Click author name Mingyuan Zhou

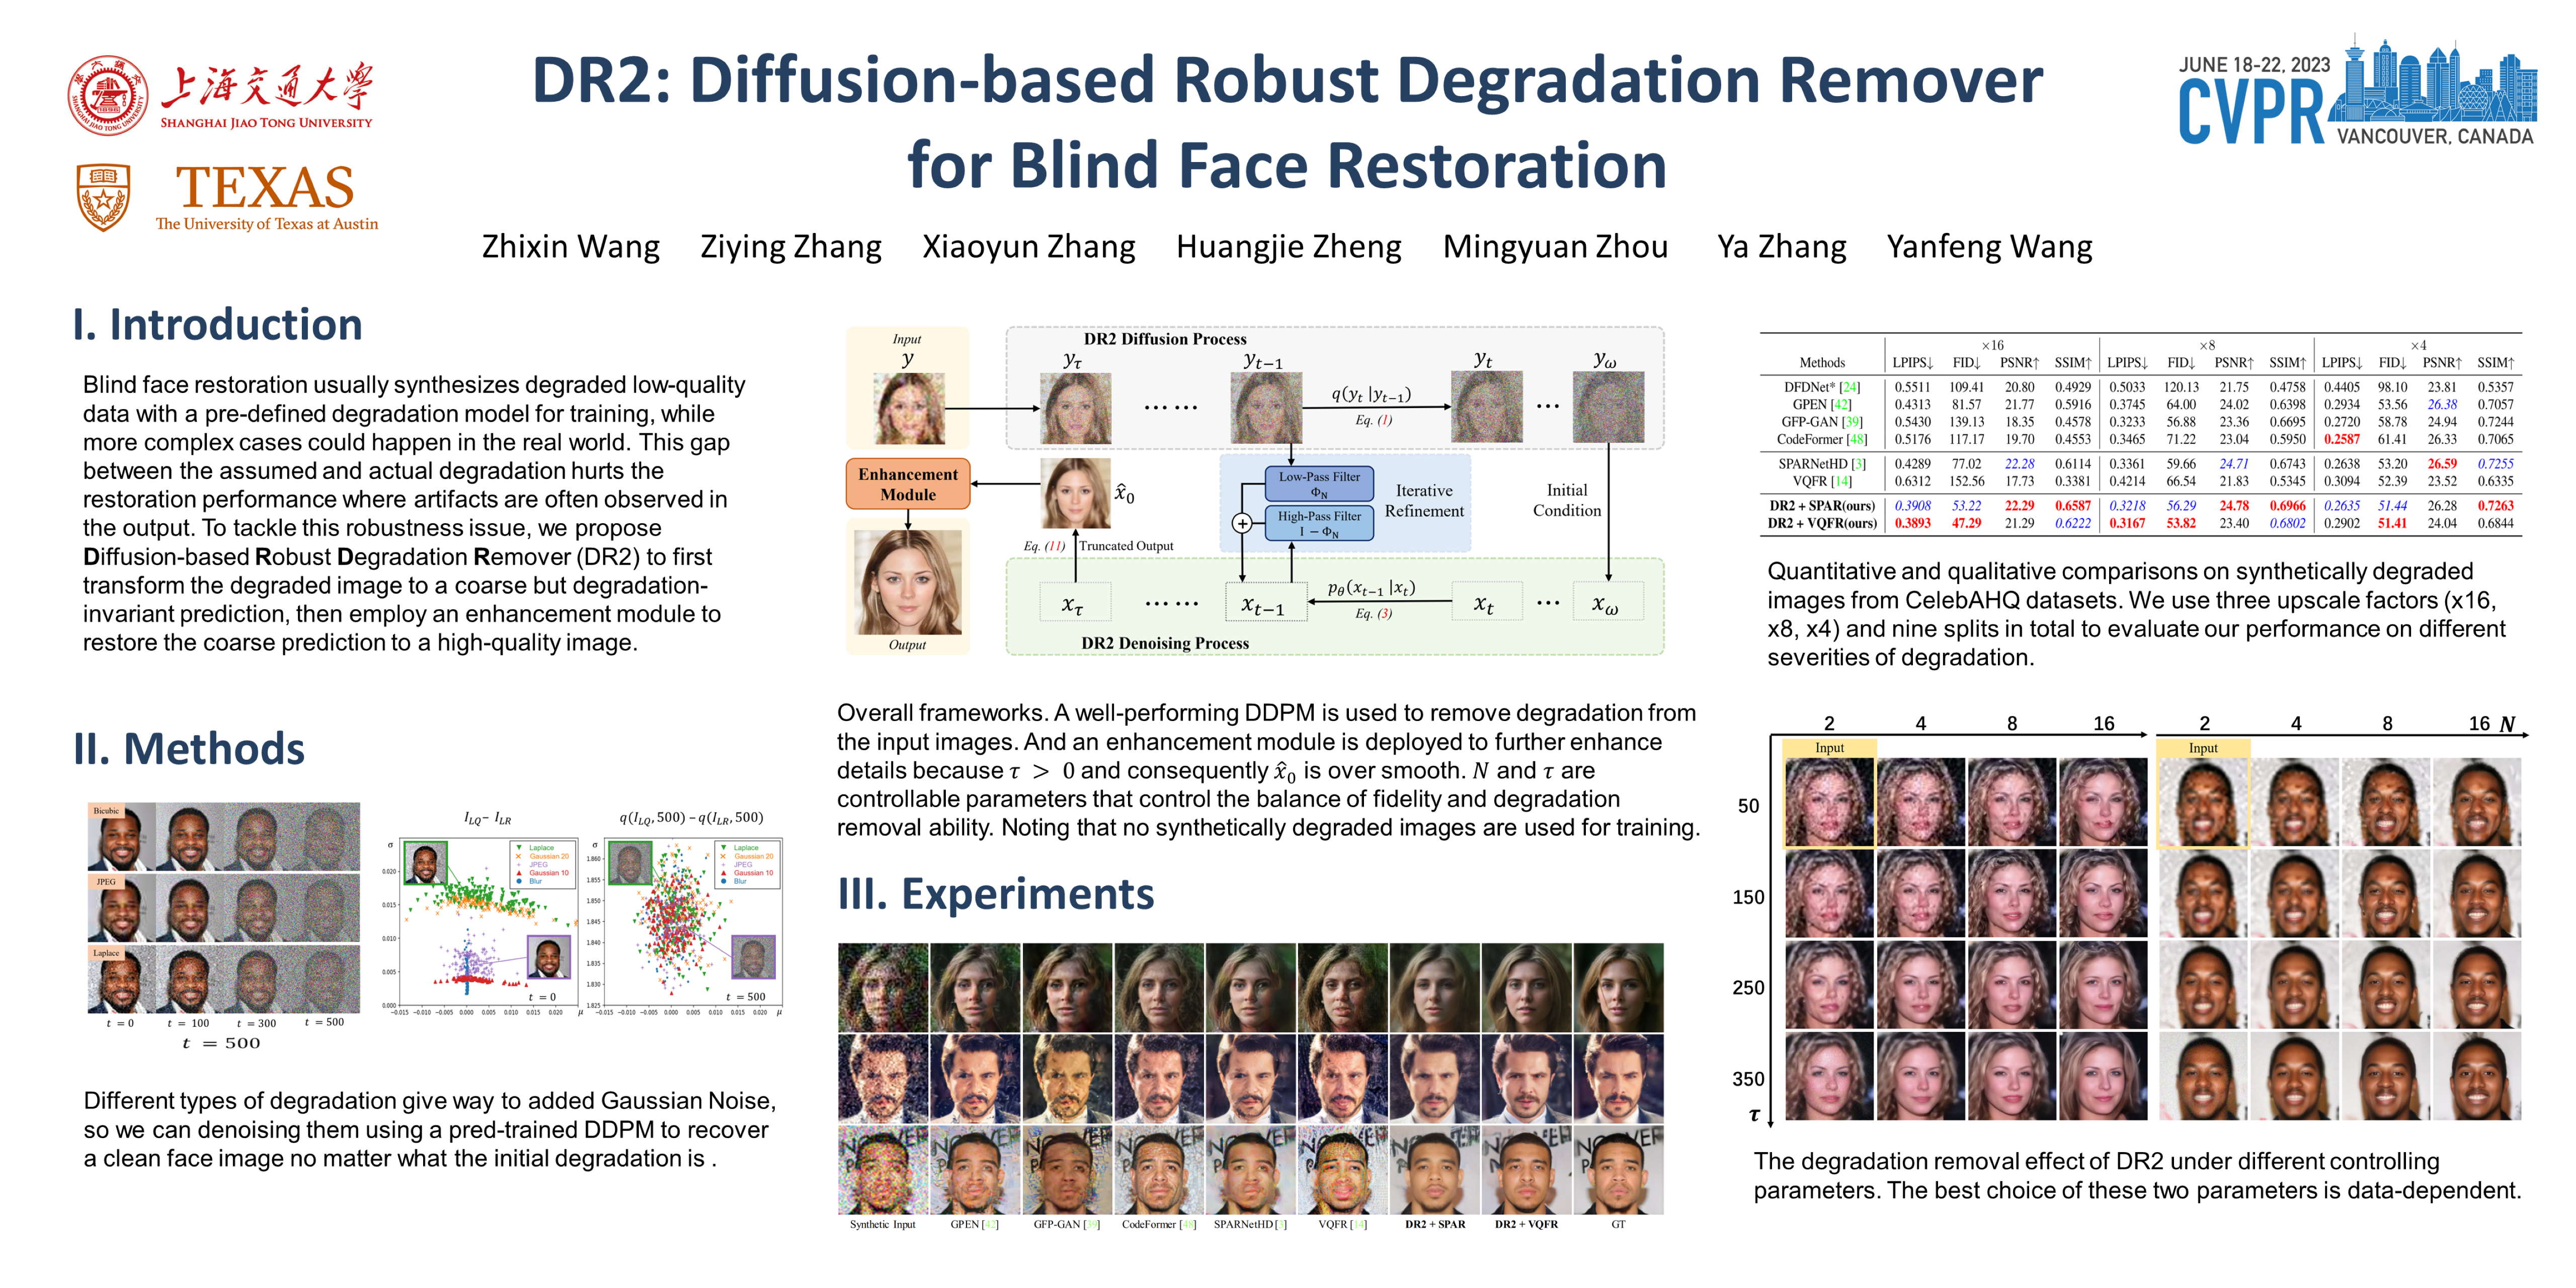click(1554, 247)
